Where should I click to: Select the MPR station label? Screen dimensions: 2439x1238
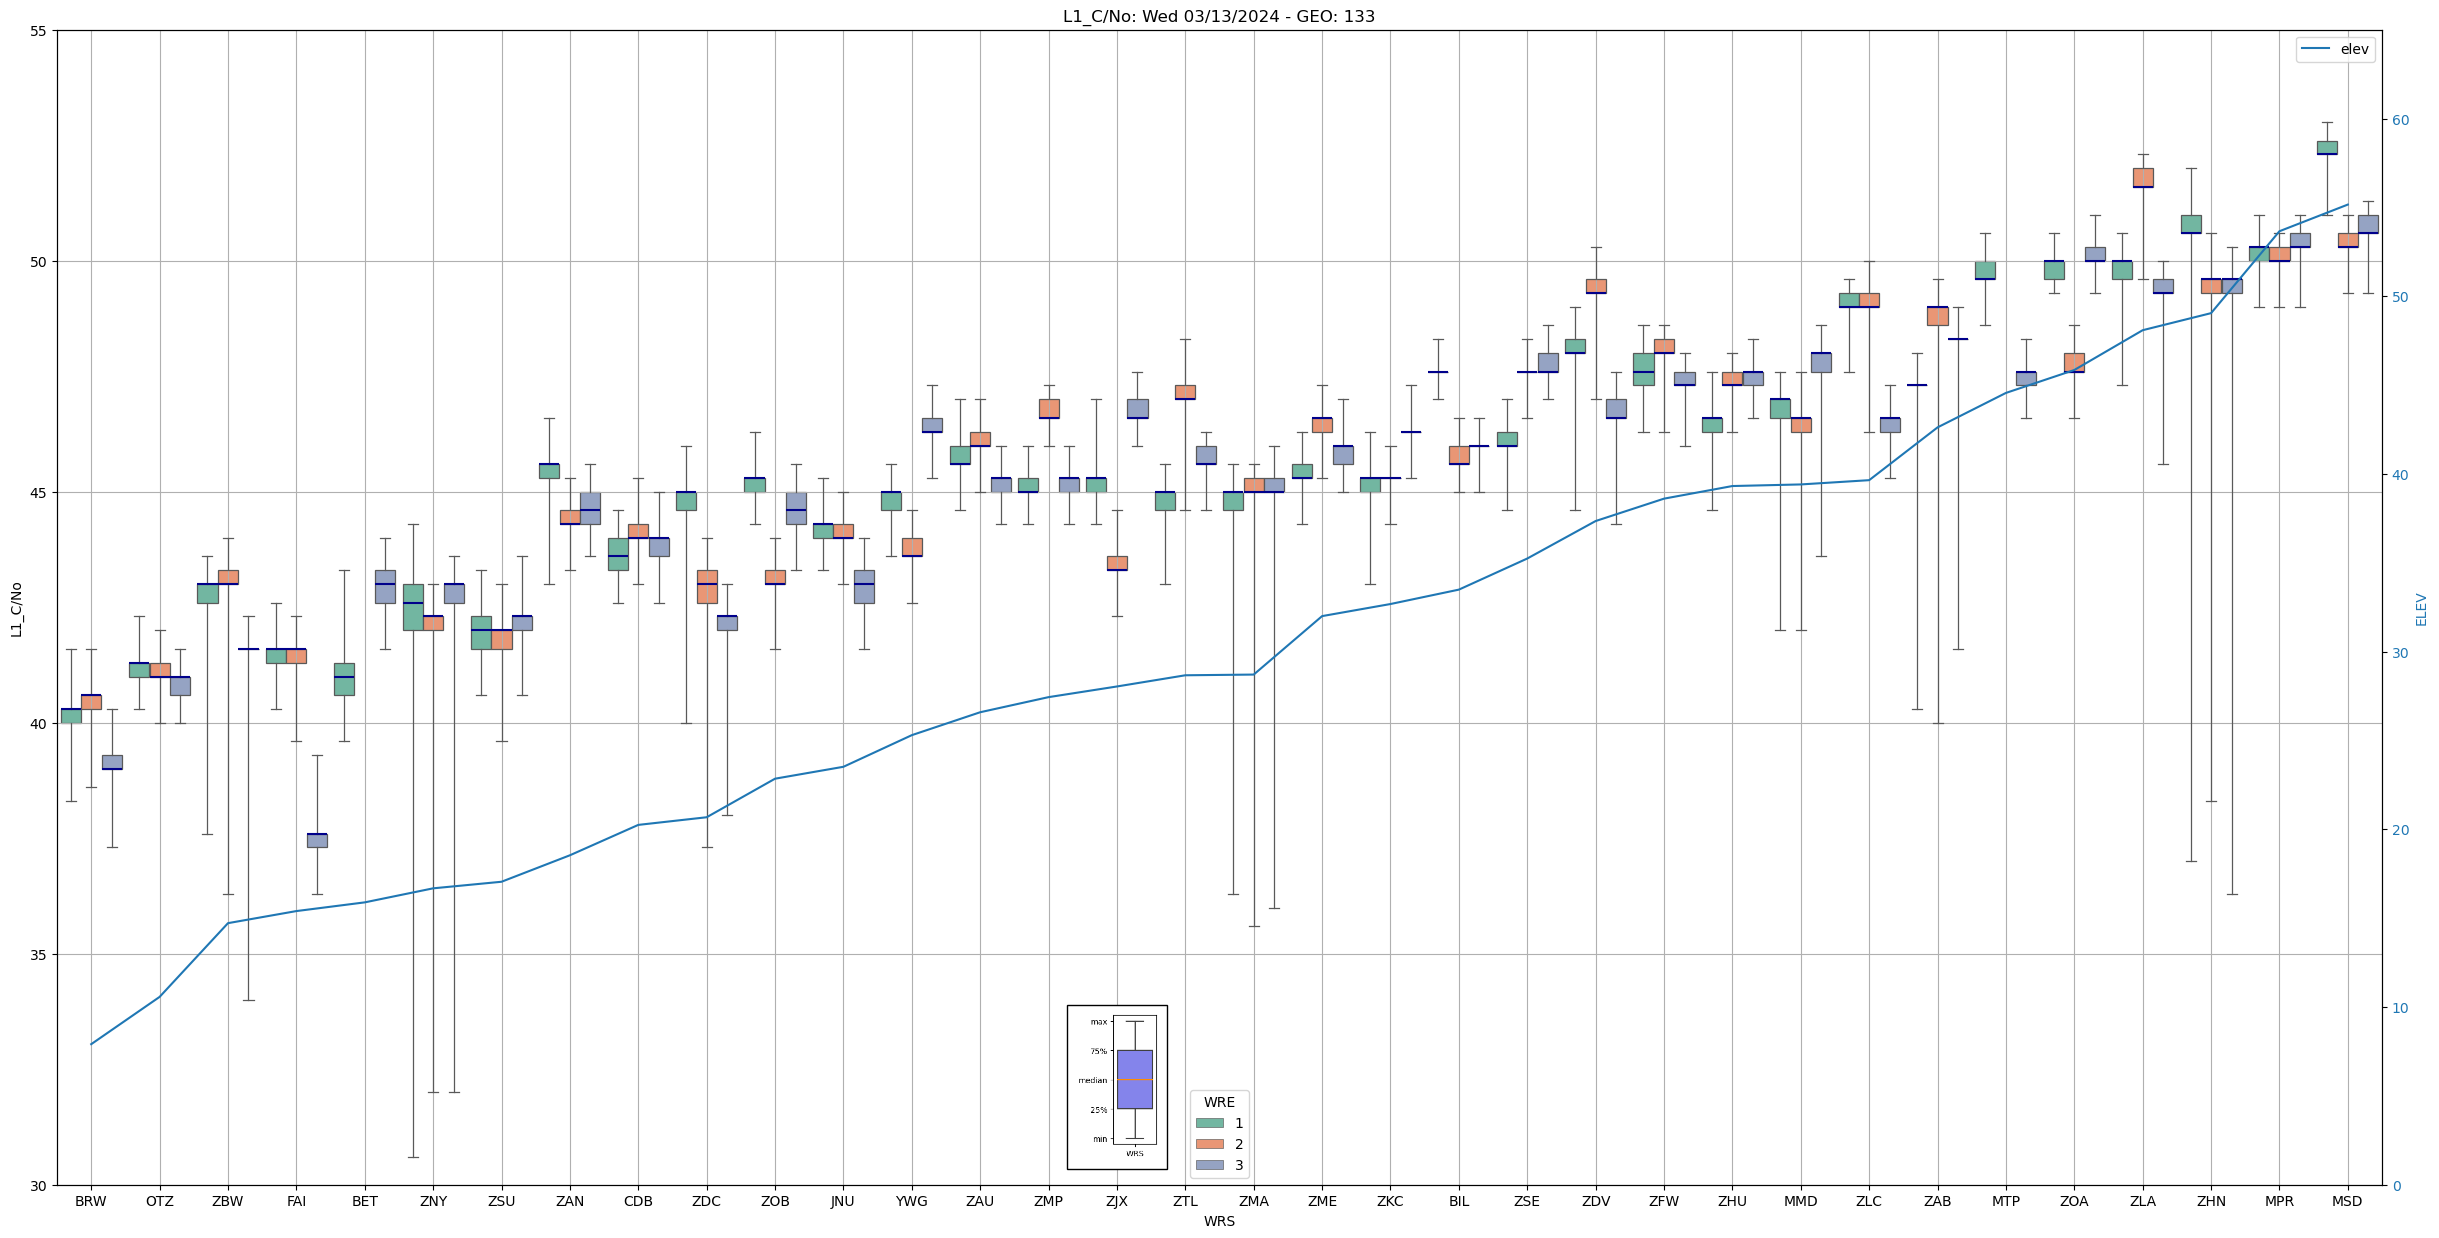click(2280, 1202)
